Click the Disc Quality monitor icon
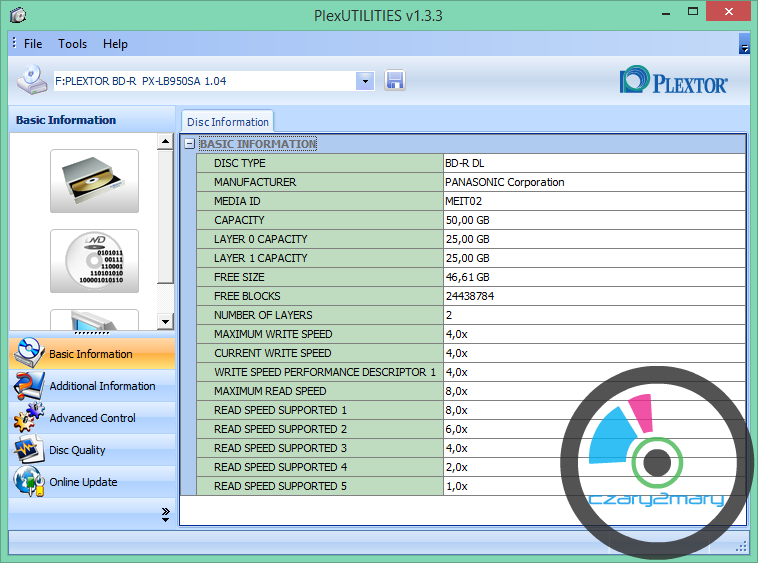 point(29,450)
